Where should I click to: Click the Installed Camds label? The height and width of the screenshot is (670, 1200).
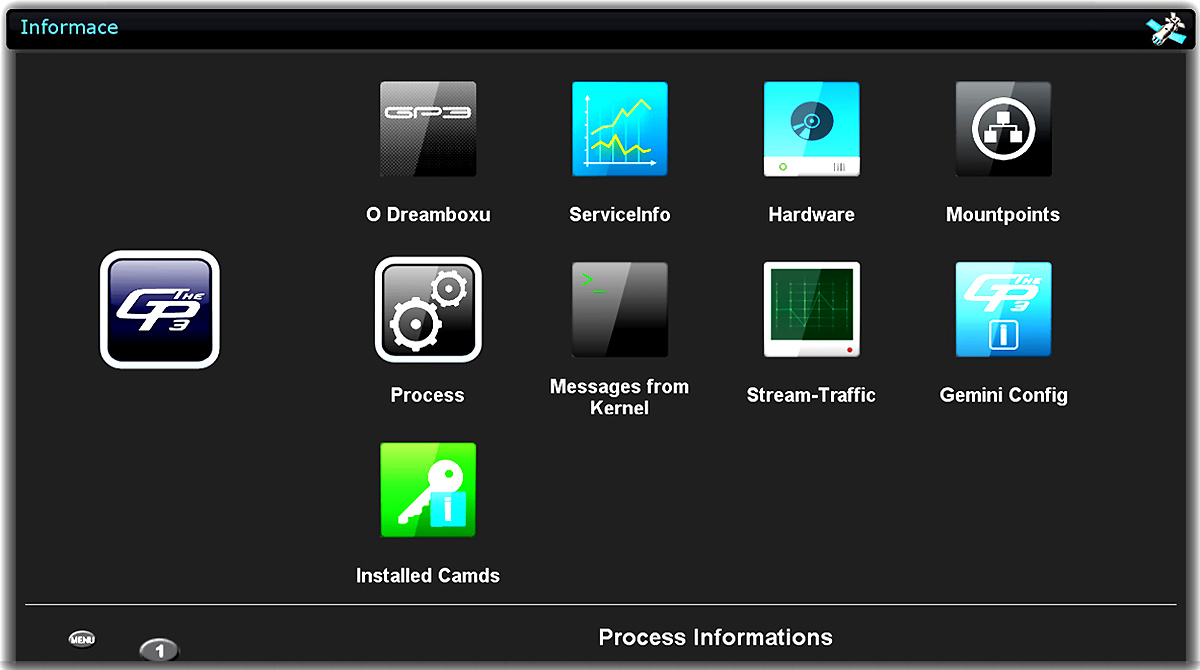pyautogui.click(x=428, y=575)
